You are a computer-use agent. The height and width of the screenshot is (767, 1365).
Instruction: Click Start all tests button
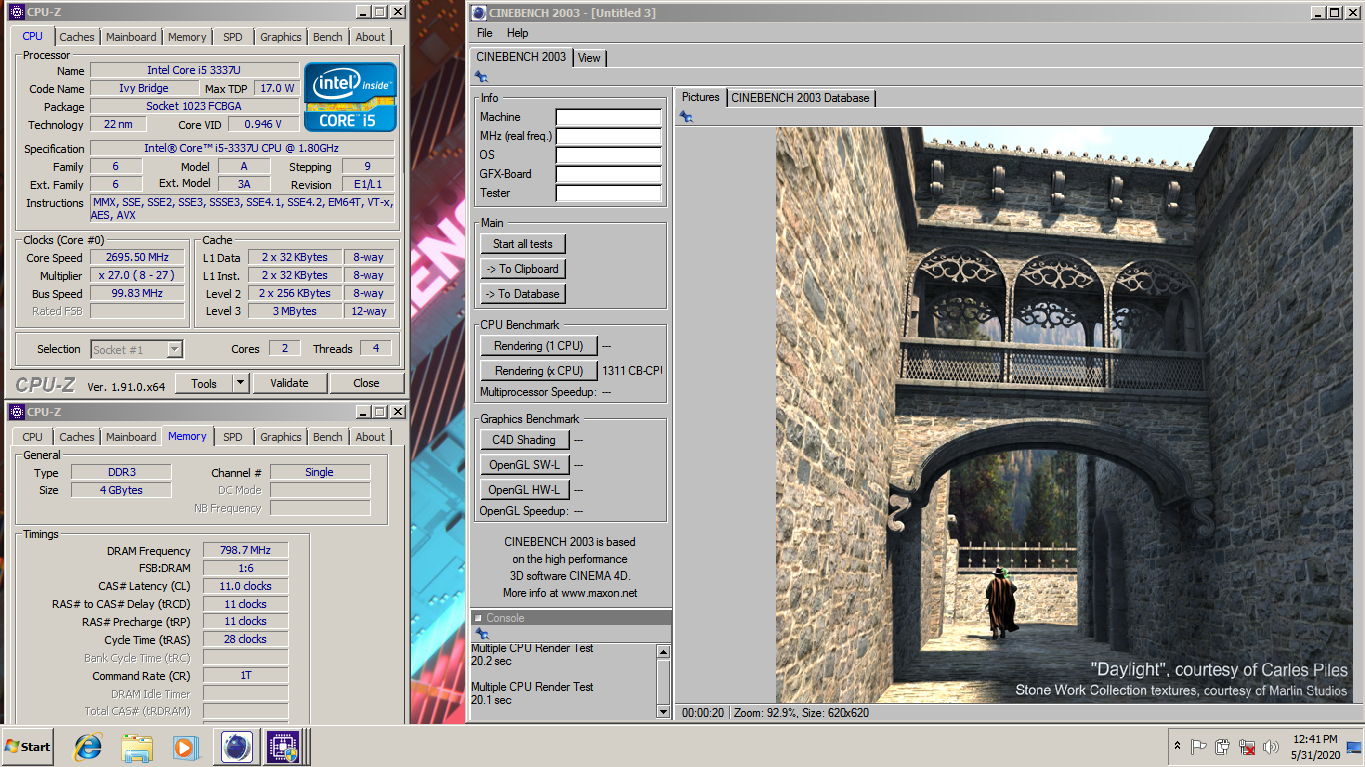[523, 244]
